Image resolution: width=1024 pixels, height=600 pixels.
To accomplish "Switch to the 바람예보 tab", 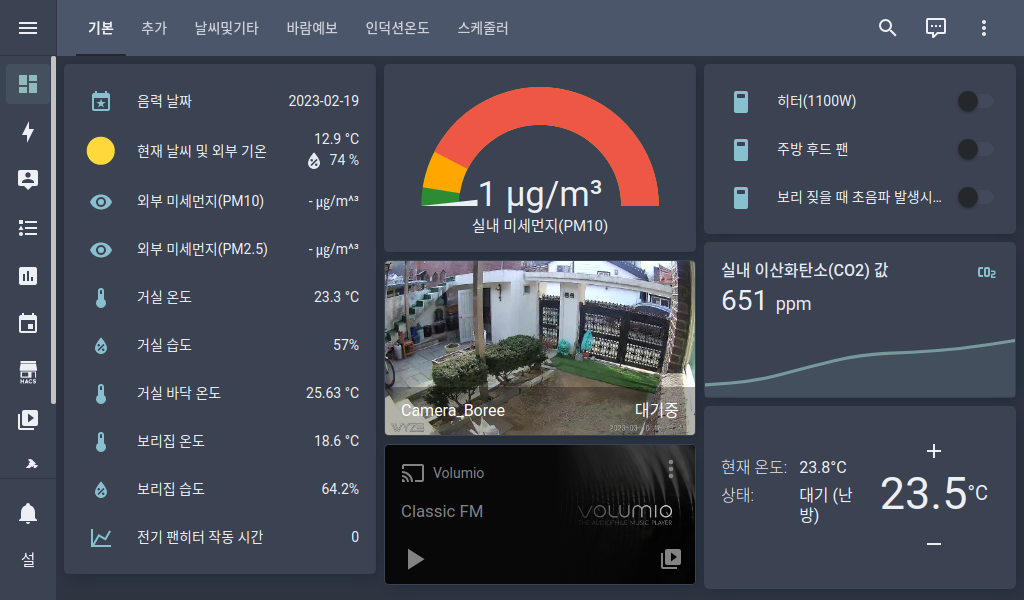I will pyautogui.click(x=312, y=28).
